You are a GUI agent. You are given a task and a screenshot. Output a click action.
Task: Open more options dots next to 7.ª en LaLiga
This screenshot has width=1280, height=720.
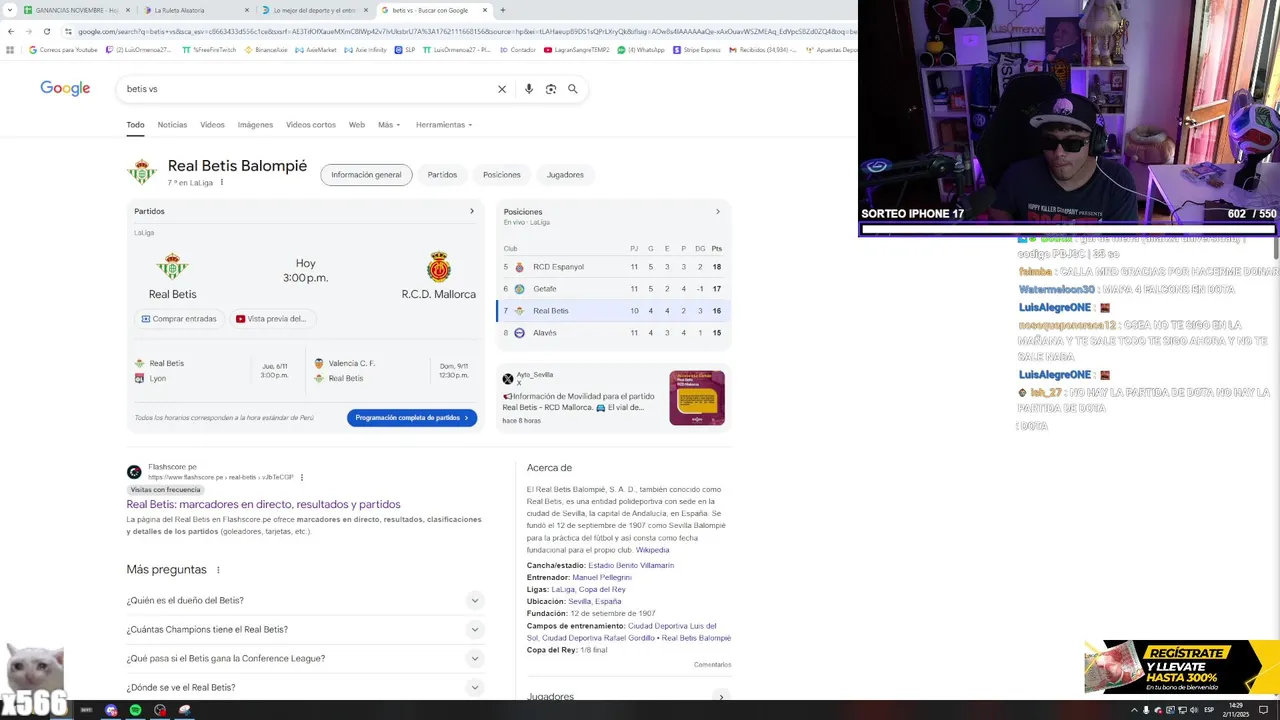click(x=222, y=183)
